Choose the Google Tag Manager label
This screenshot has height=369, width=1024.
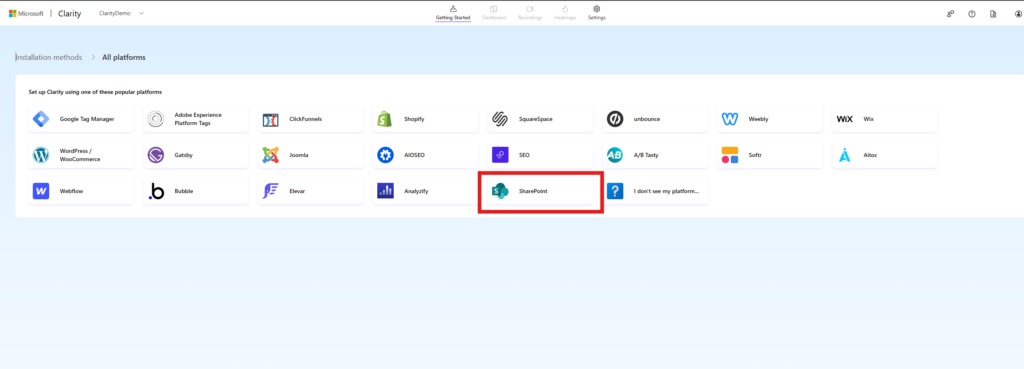87,120
